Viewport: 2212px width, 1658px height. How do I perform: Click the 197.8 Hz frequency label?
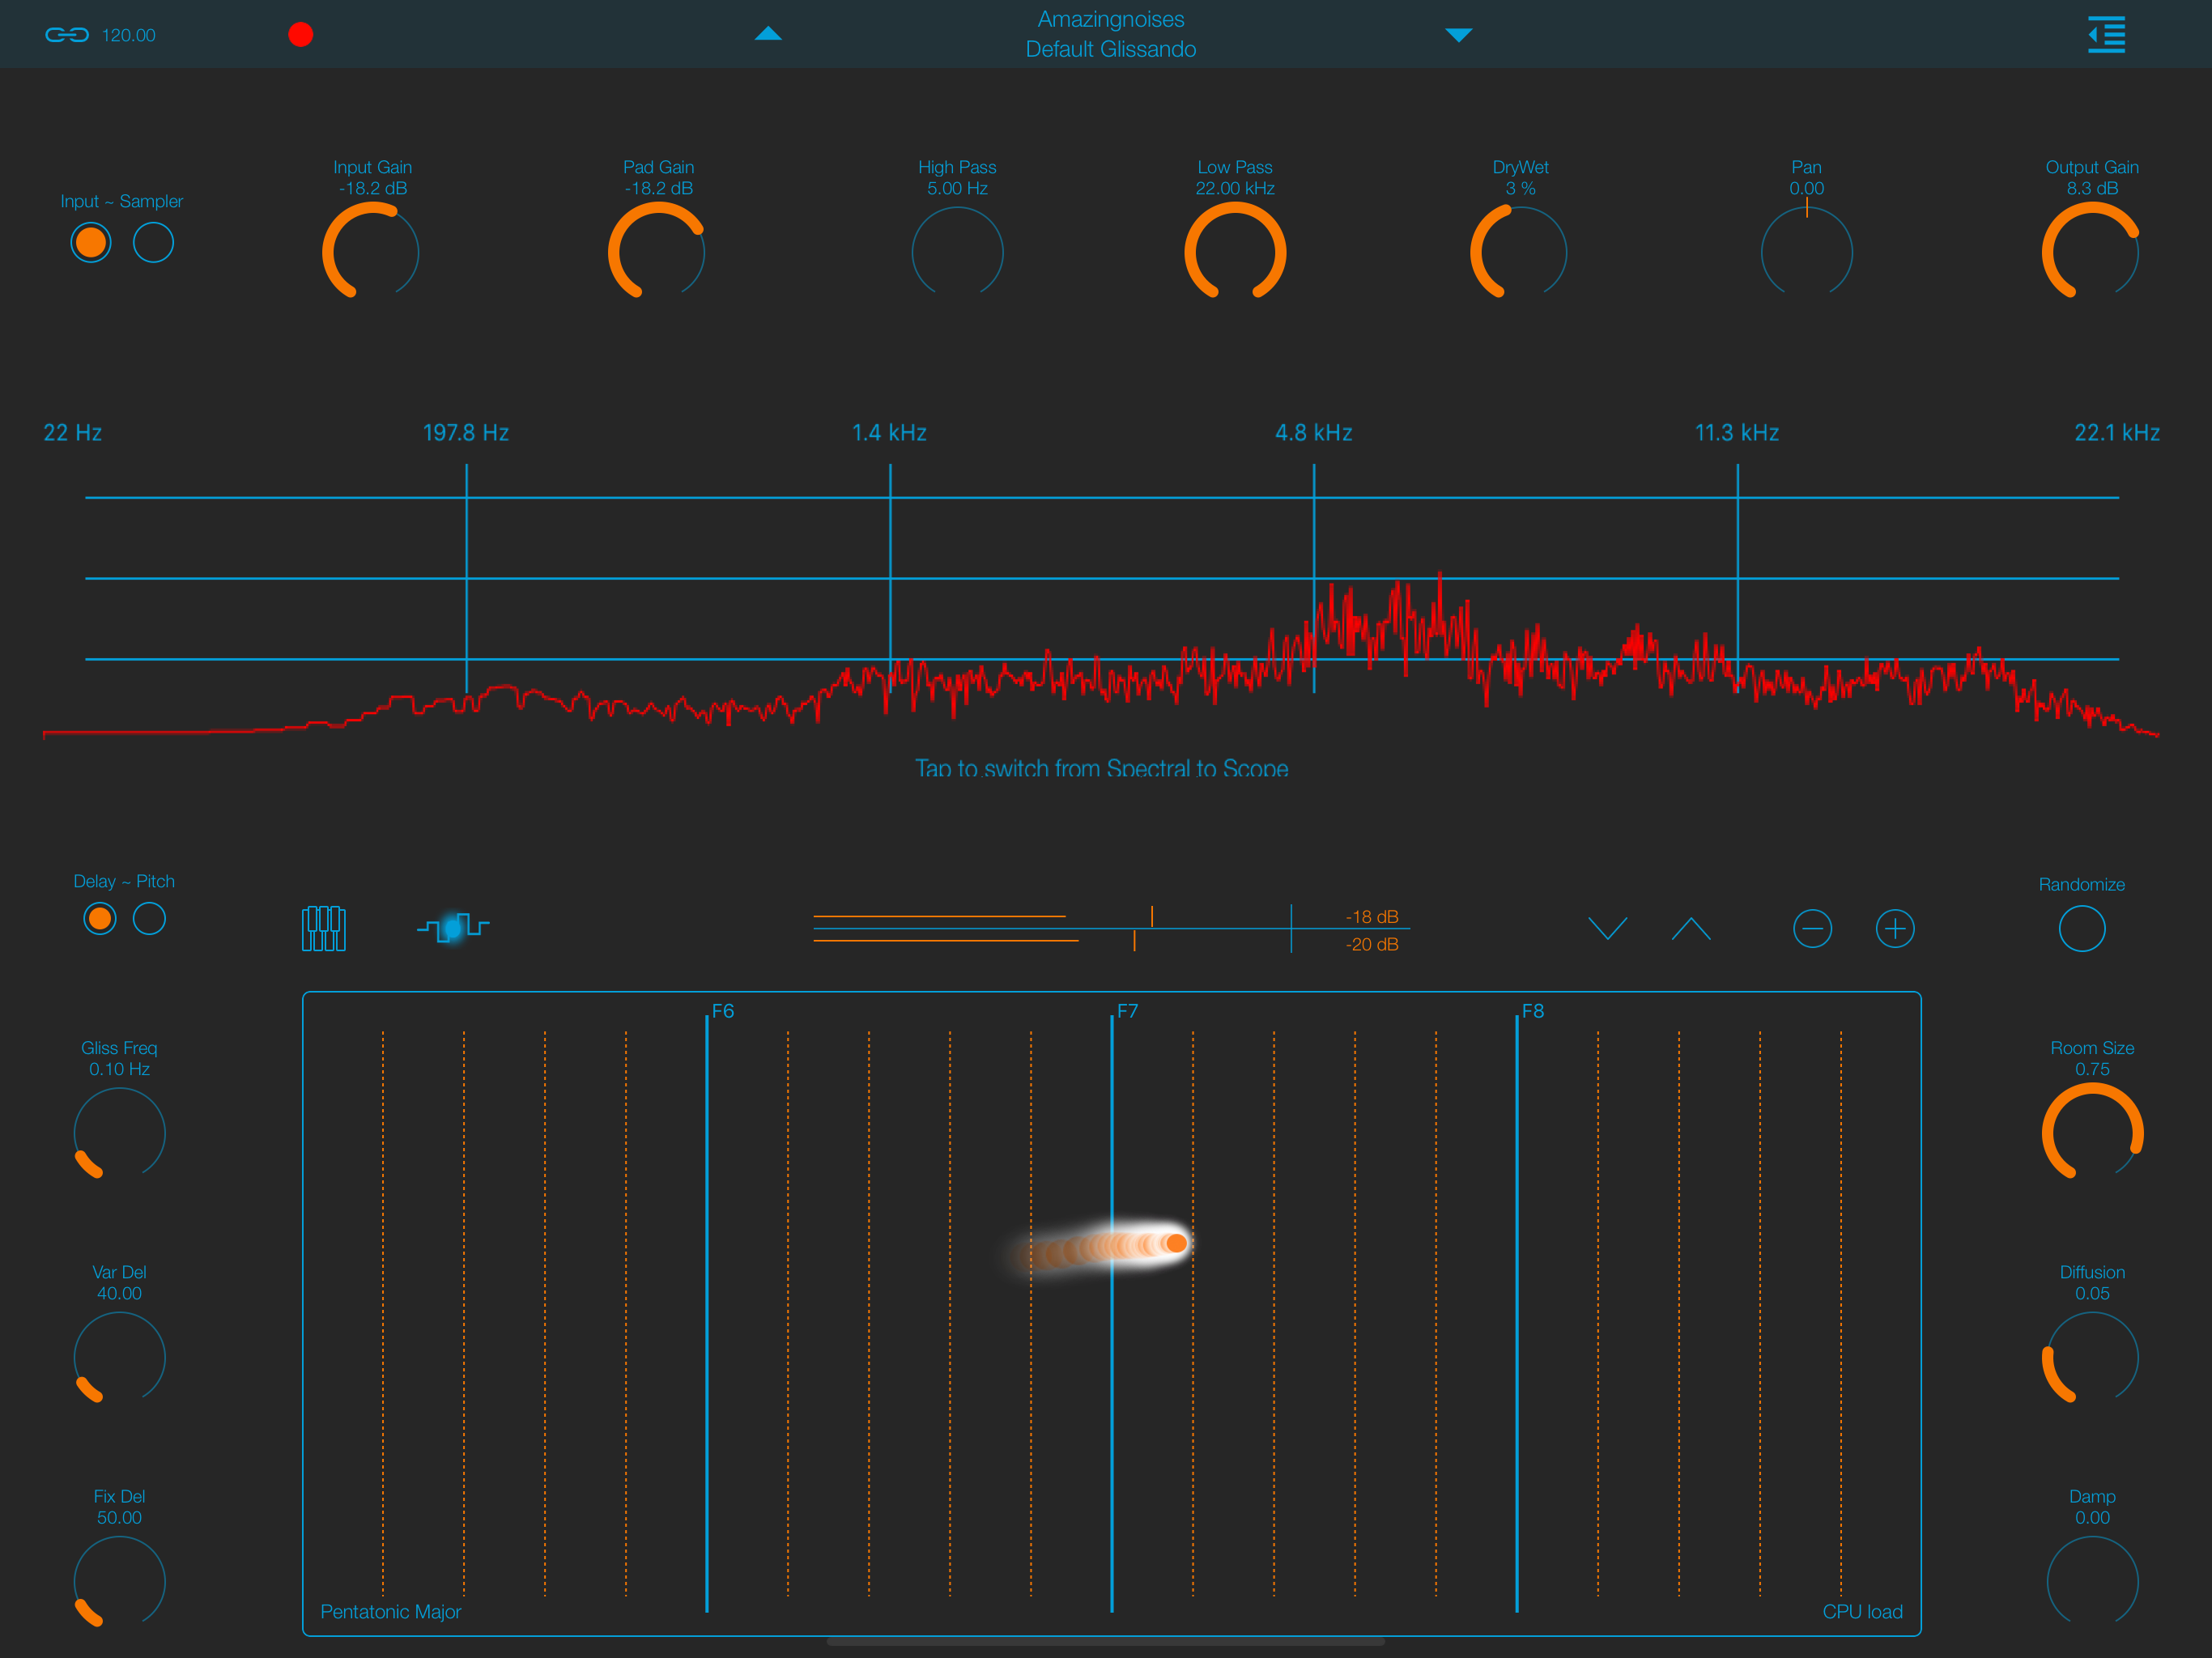(x=466, y=432)
